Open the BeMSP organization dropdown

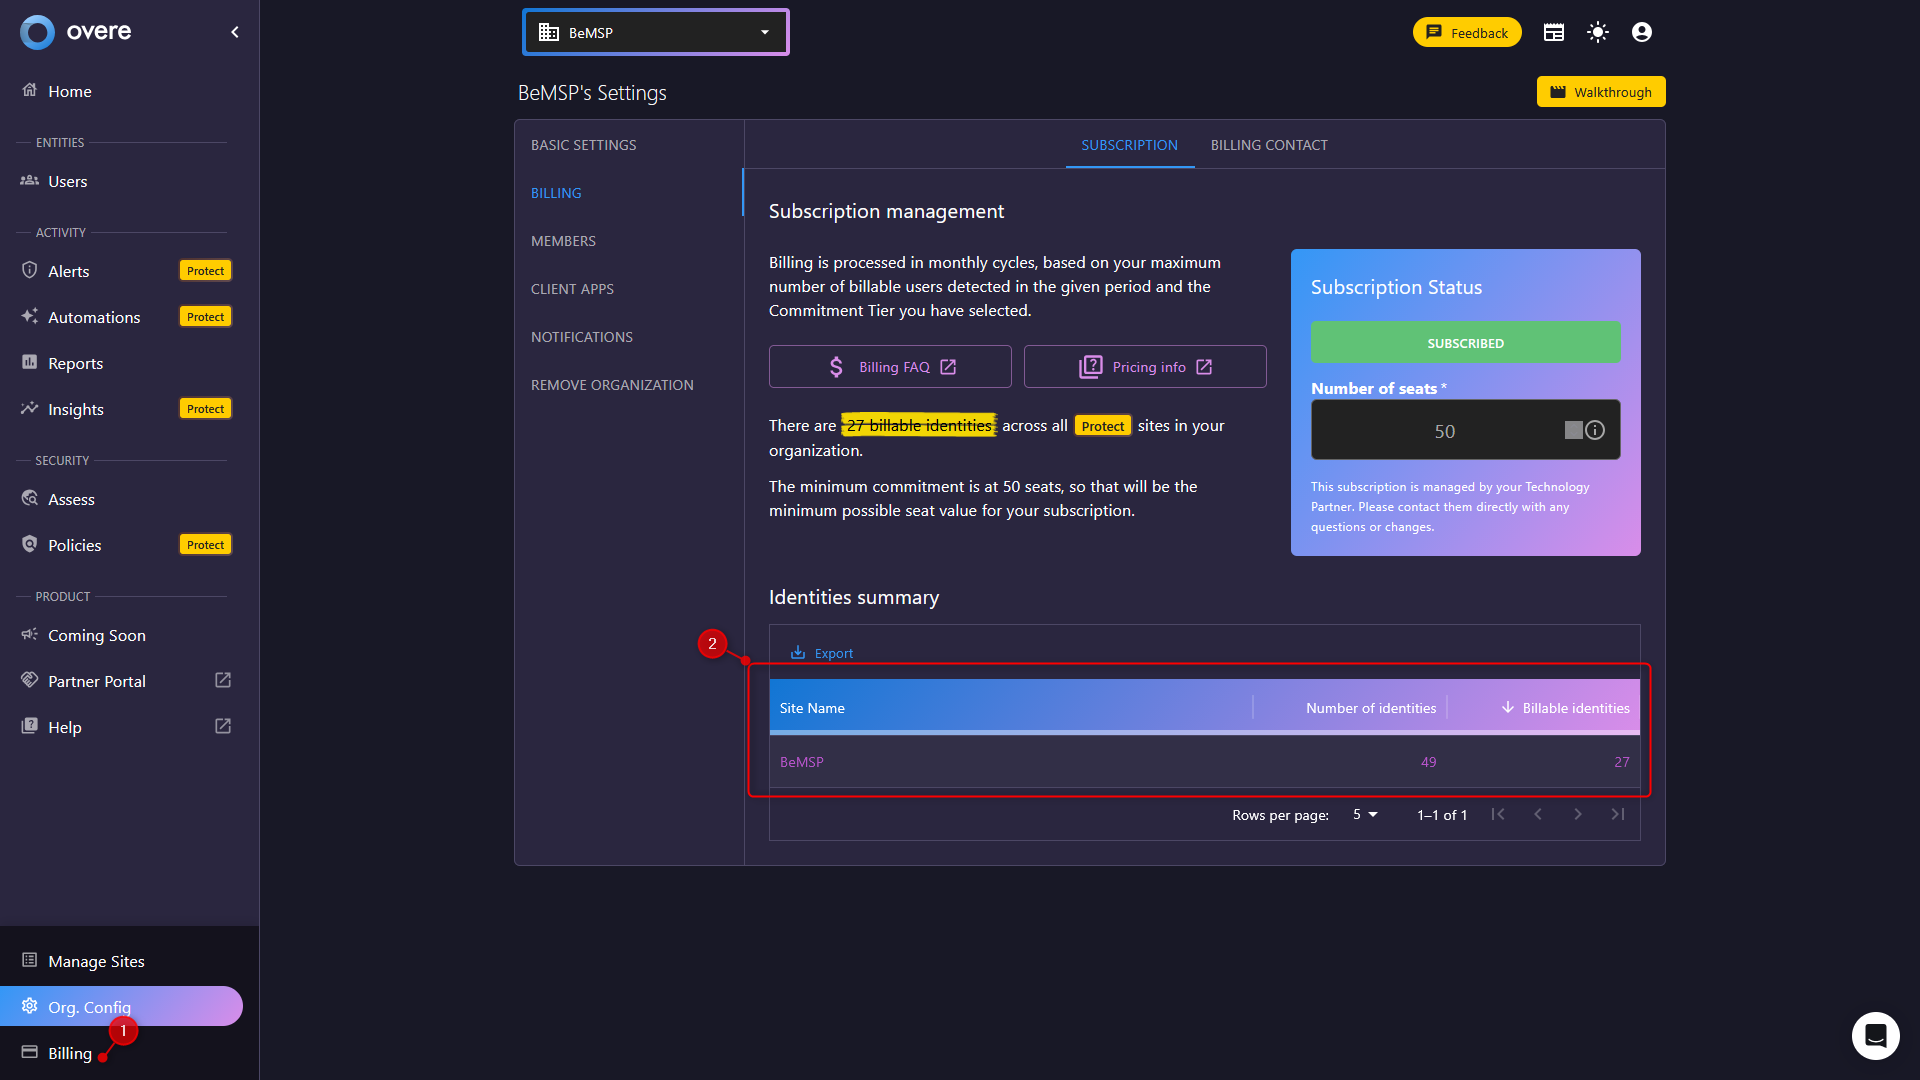(x=655, y=32)
